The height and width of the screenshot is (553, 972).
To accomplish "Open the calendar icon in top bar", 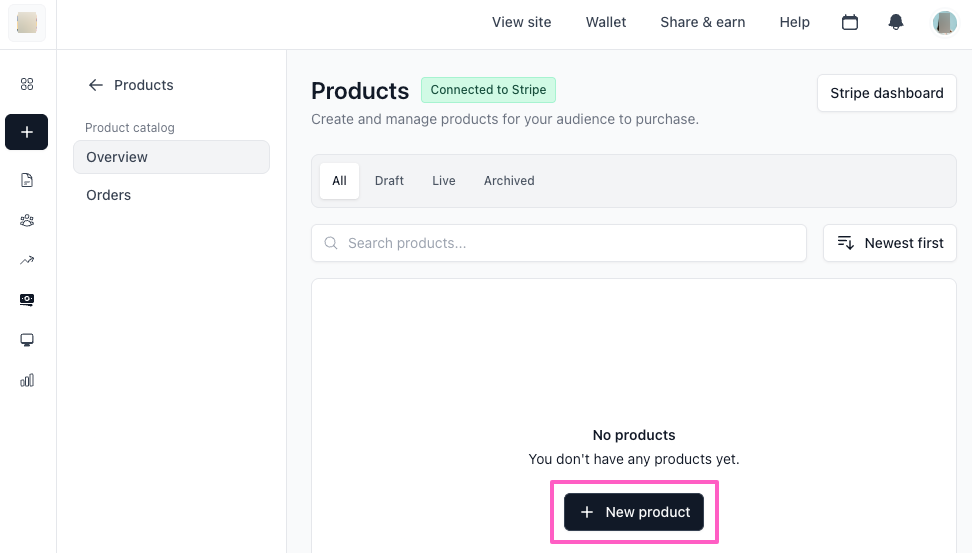I will click(850, 22).
